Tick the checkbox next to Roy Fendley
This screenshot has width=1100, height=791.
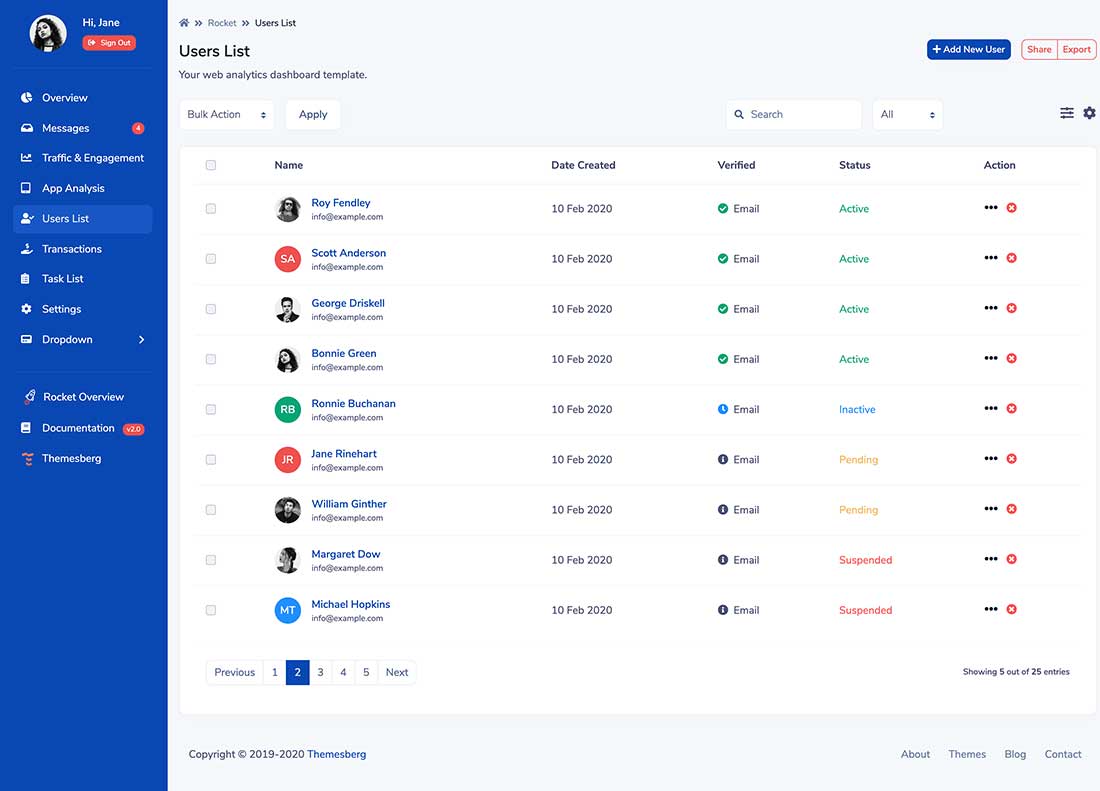pos(211,209)
